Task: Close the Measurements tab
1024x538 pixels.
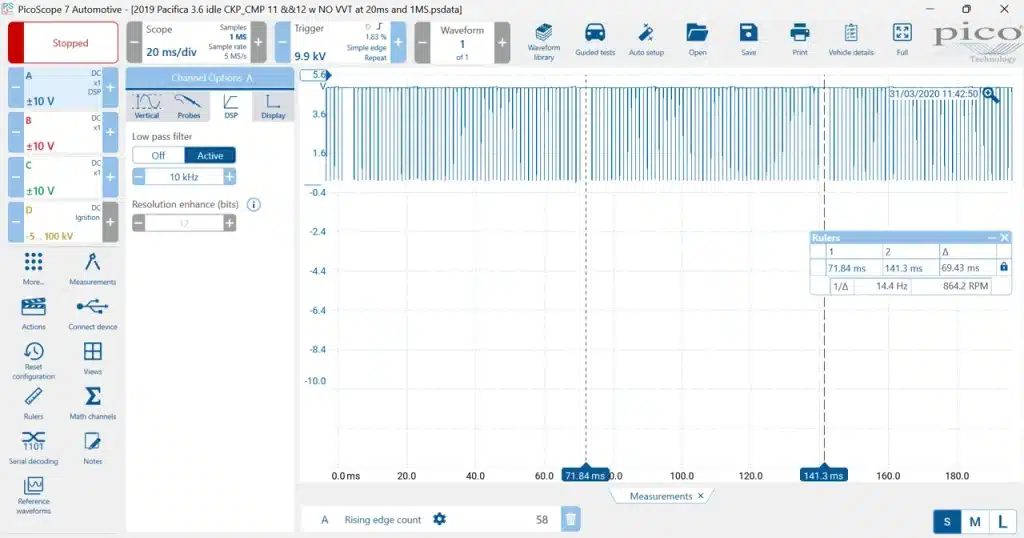Action: [701, 496]
